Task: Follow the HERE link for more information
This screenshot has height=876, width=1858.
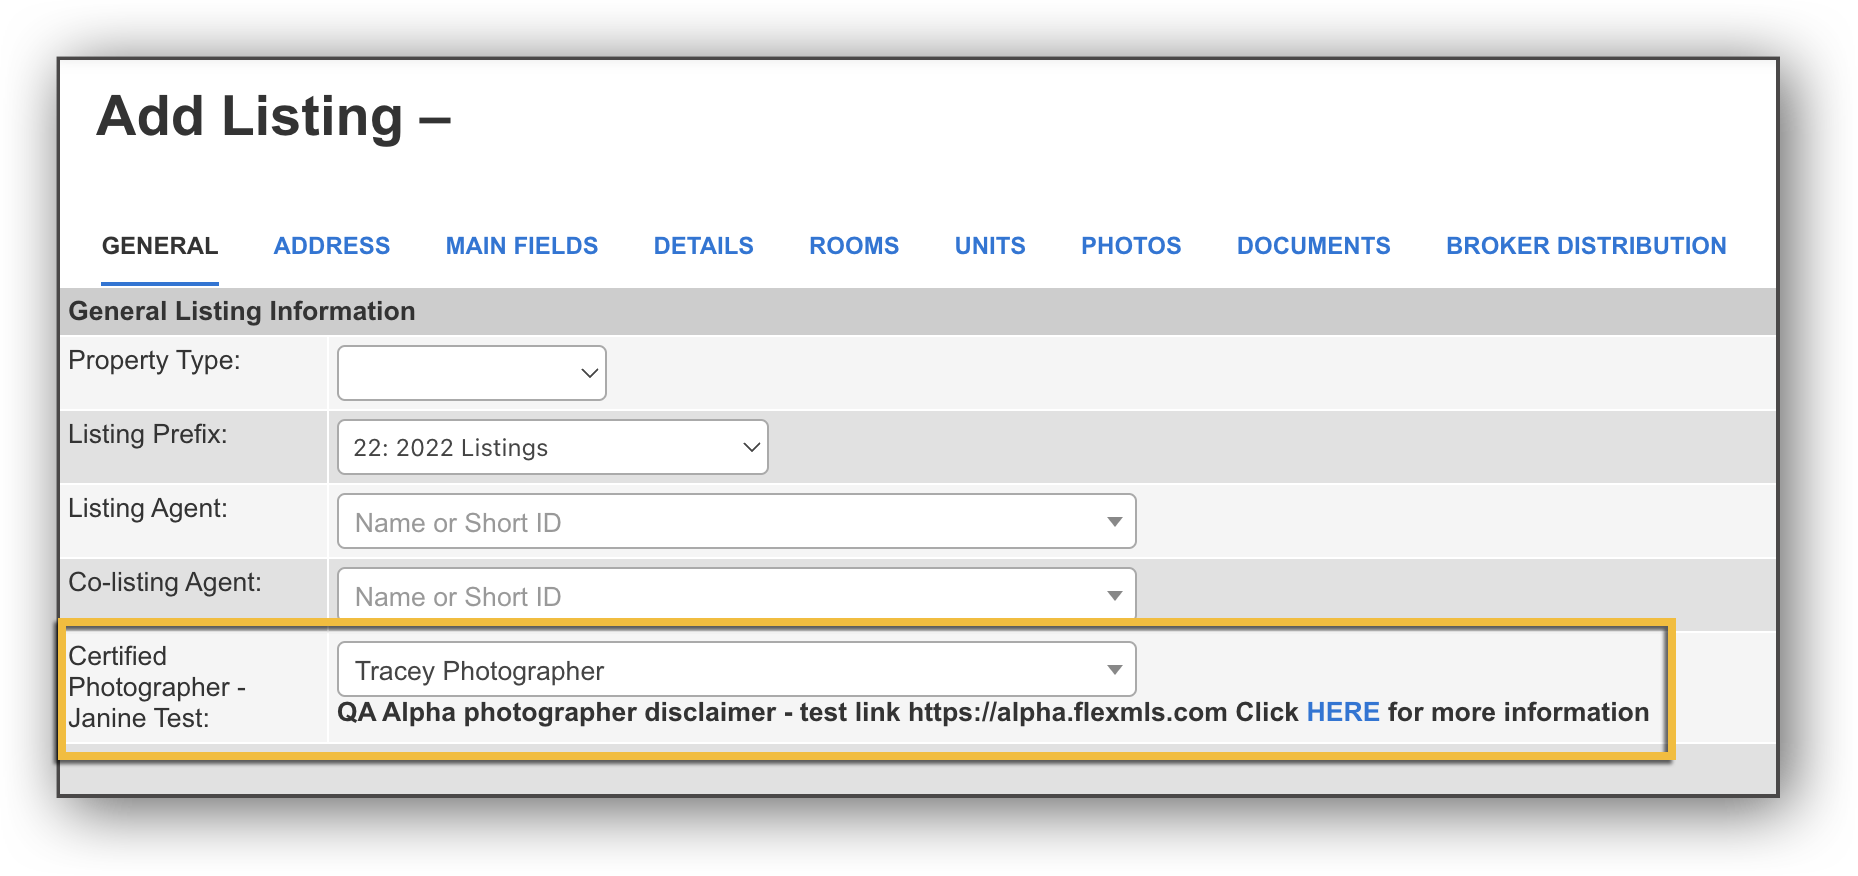Action: point(1343,712)
